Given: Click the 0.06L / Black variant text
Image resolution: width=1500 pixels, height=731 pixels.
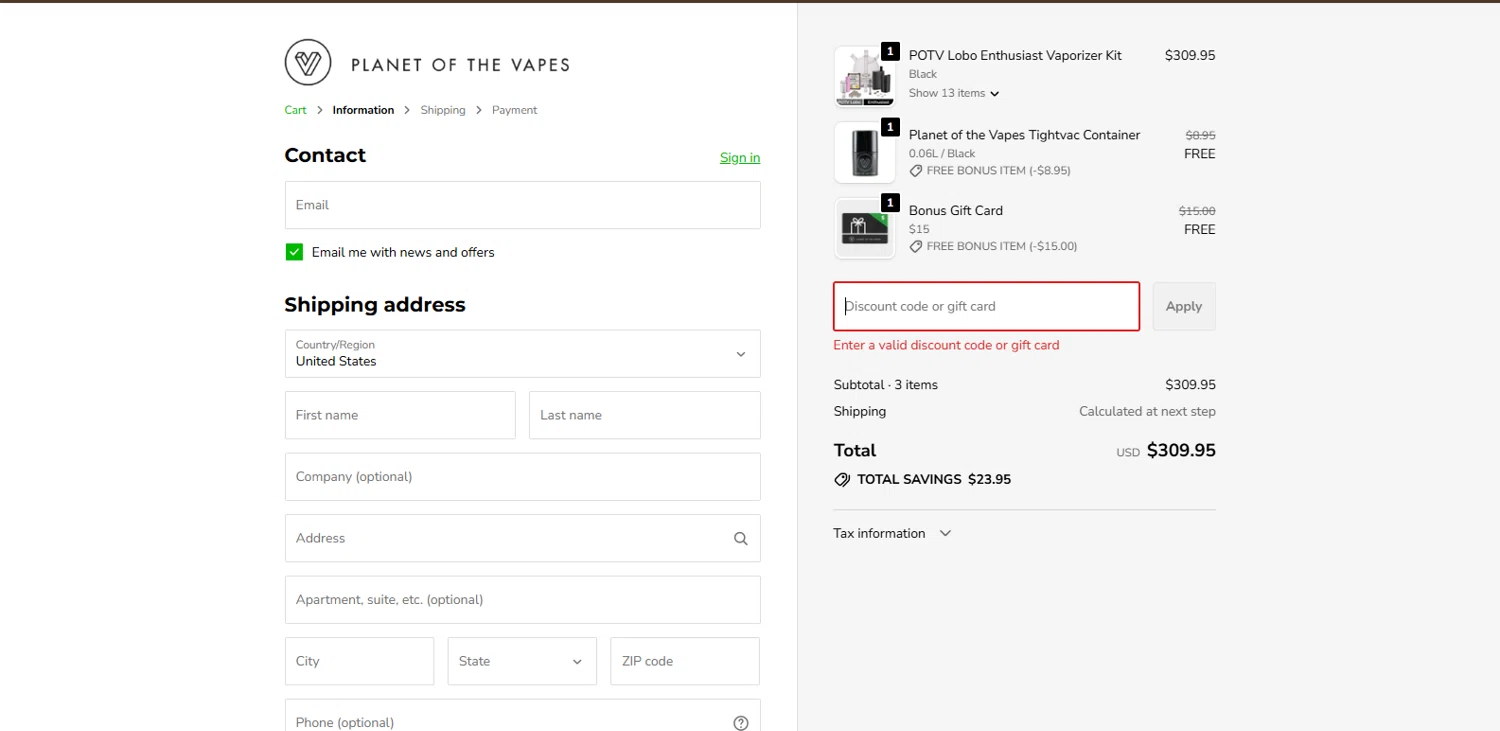Looking at the screenshot, I should pos(942,154).
